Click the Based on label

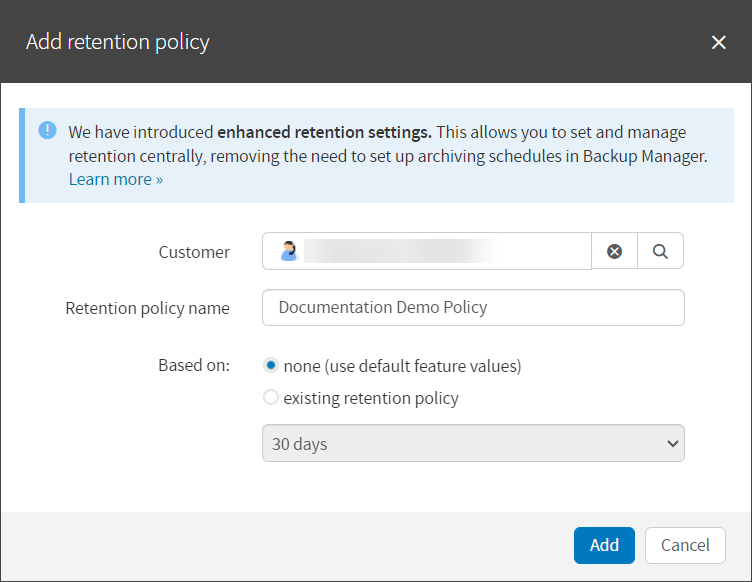194,365
